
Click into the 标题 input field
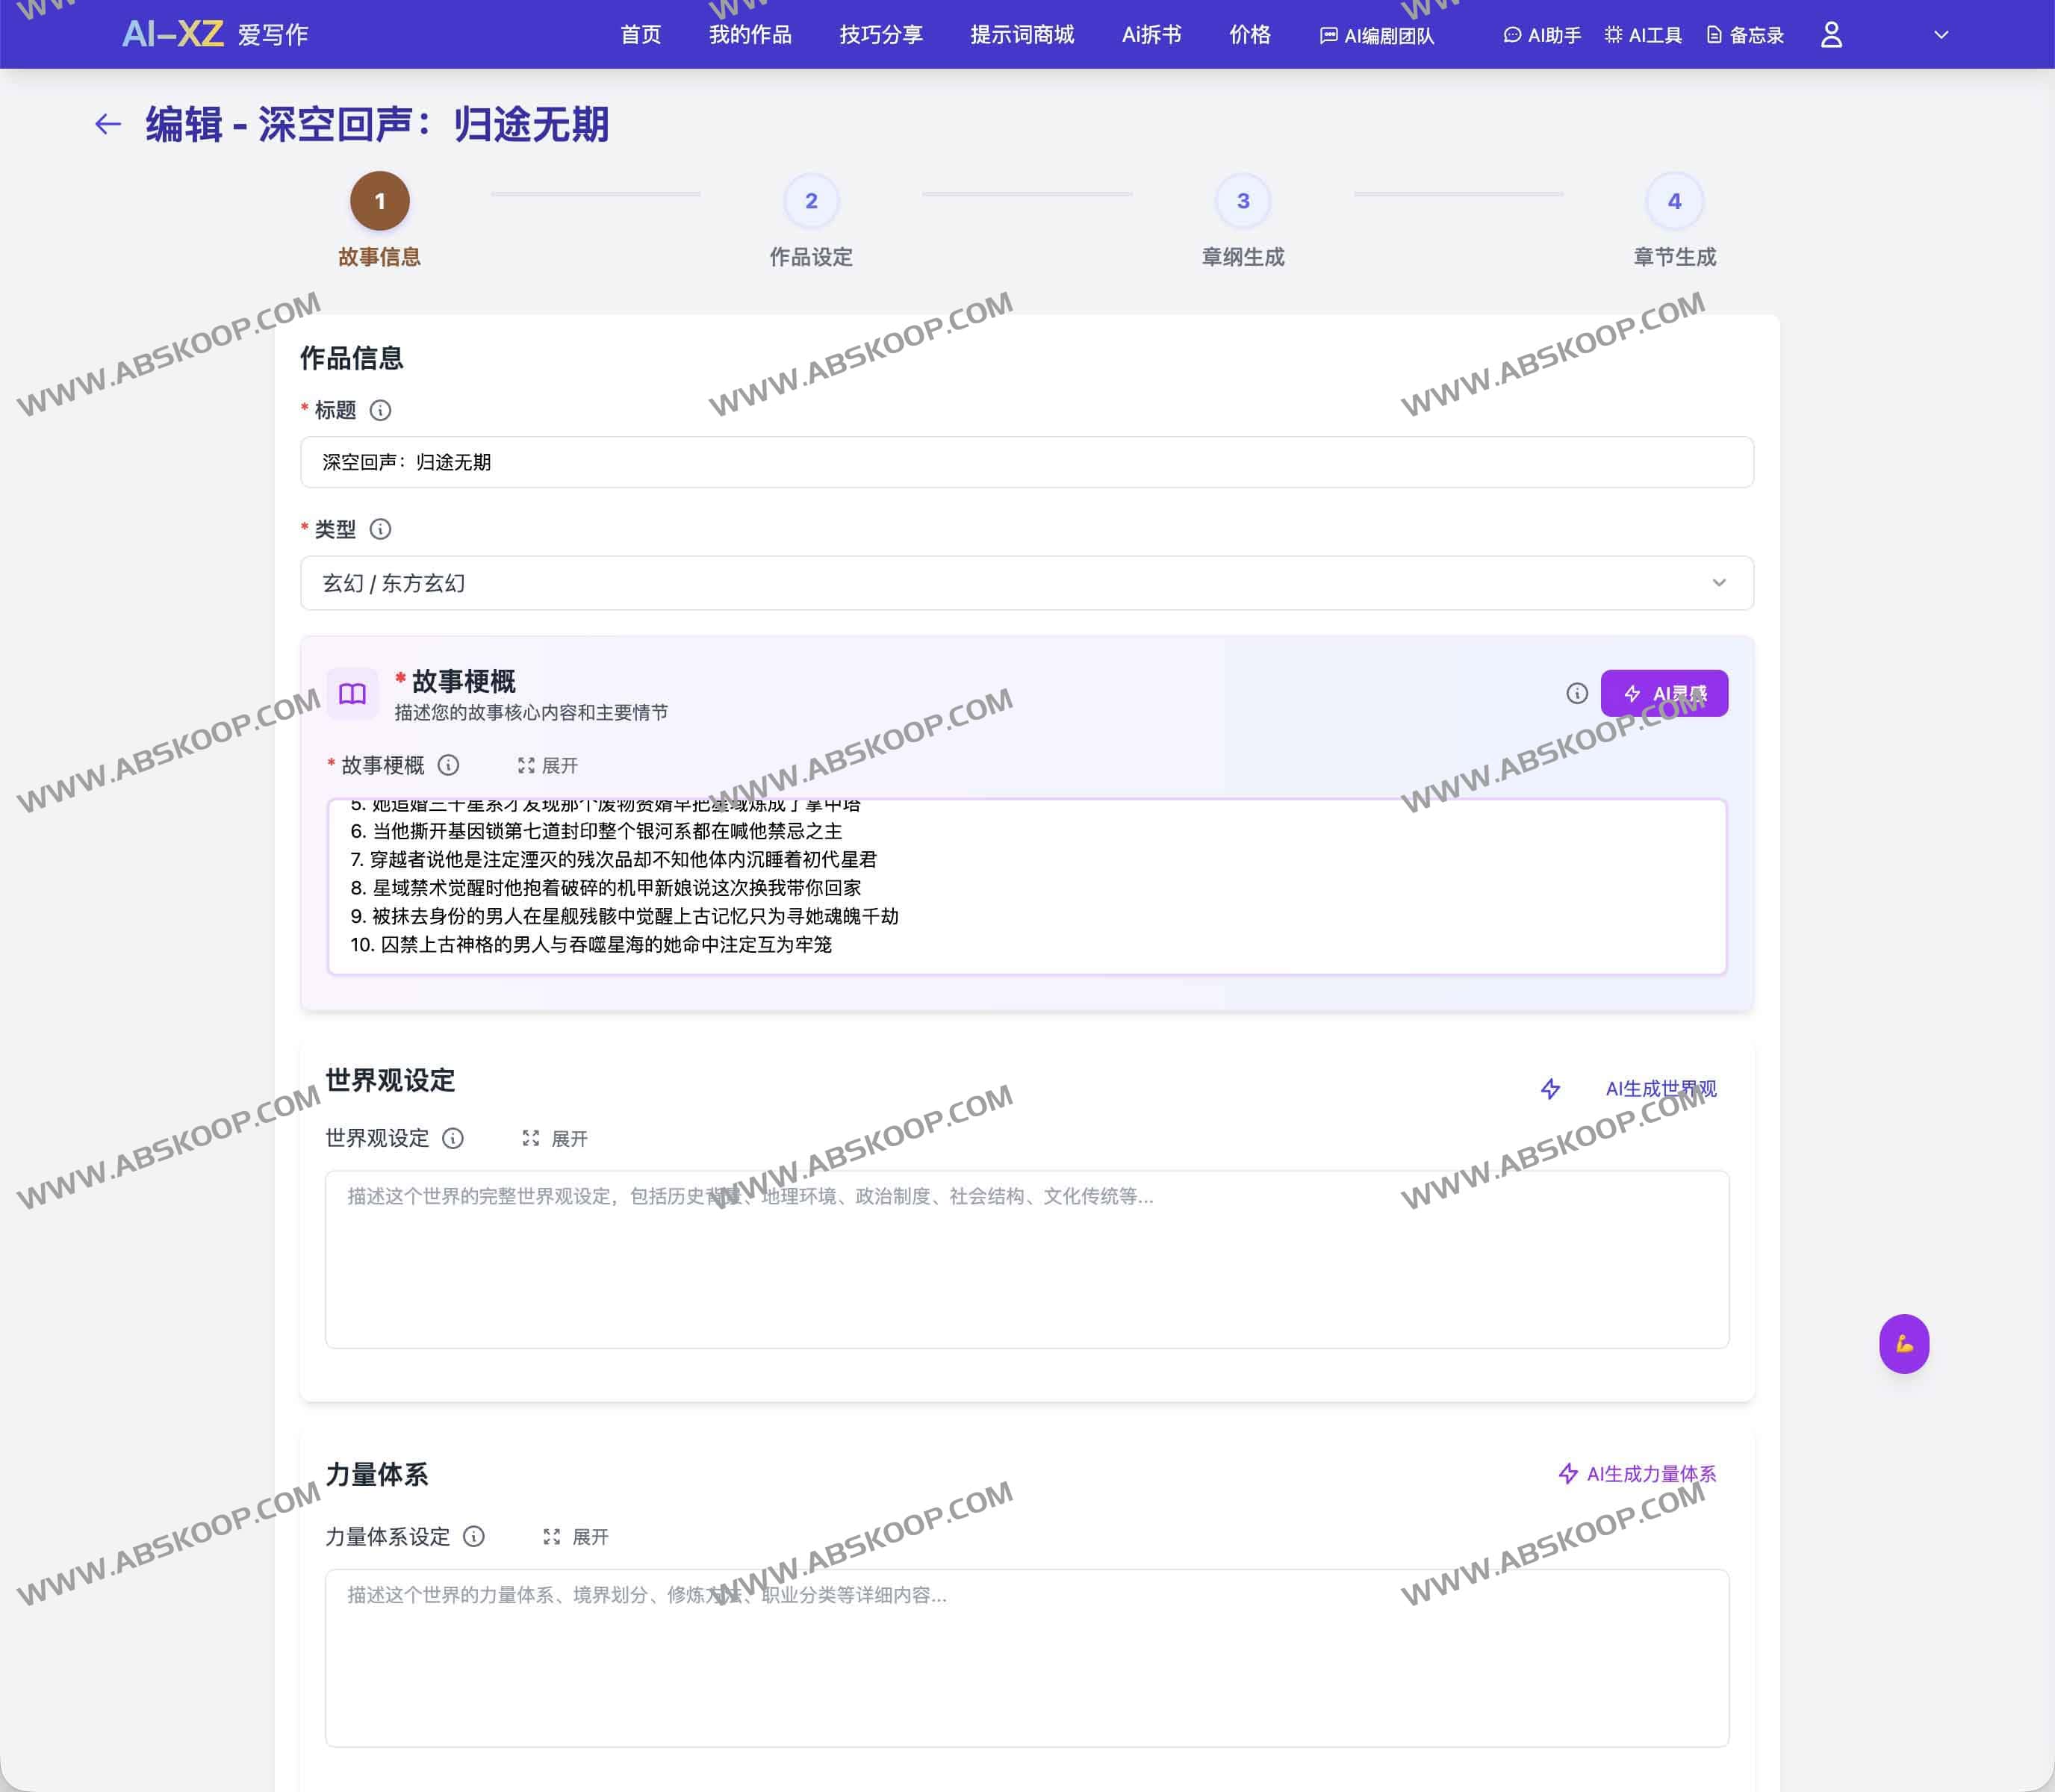1026,462
